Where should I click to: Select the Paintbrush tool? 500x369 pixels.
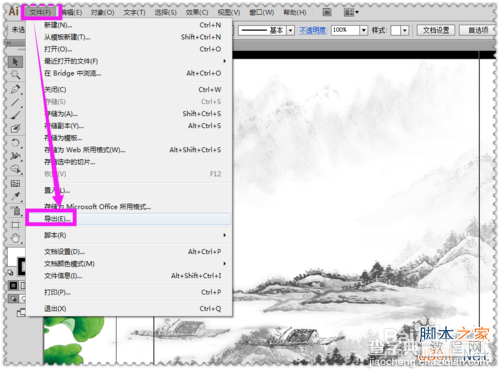pos(15,115)
